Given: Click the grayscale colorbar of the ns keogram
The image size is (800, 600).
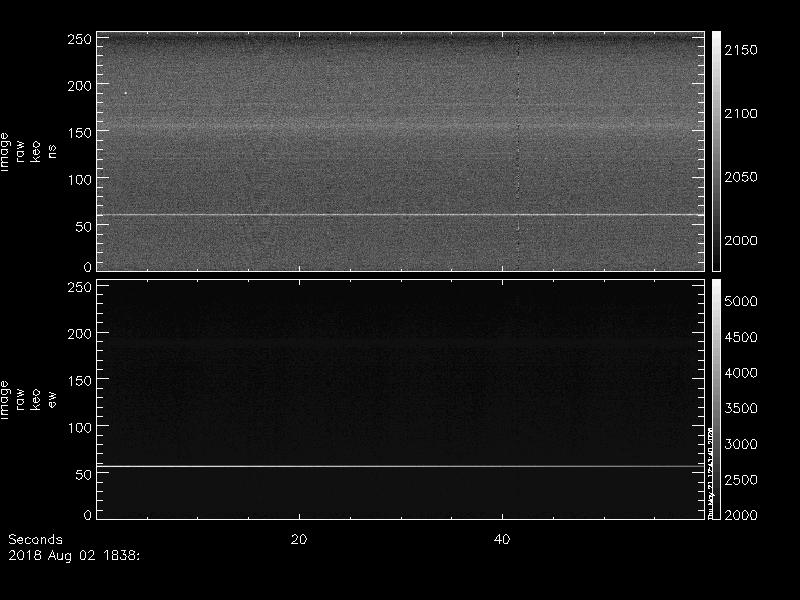Looking at the screenshot, I should click(x=716, y=151).
